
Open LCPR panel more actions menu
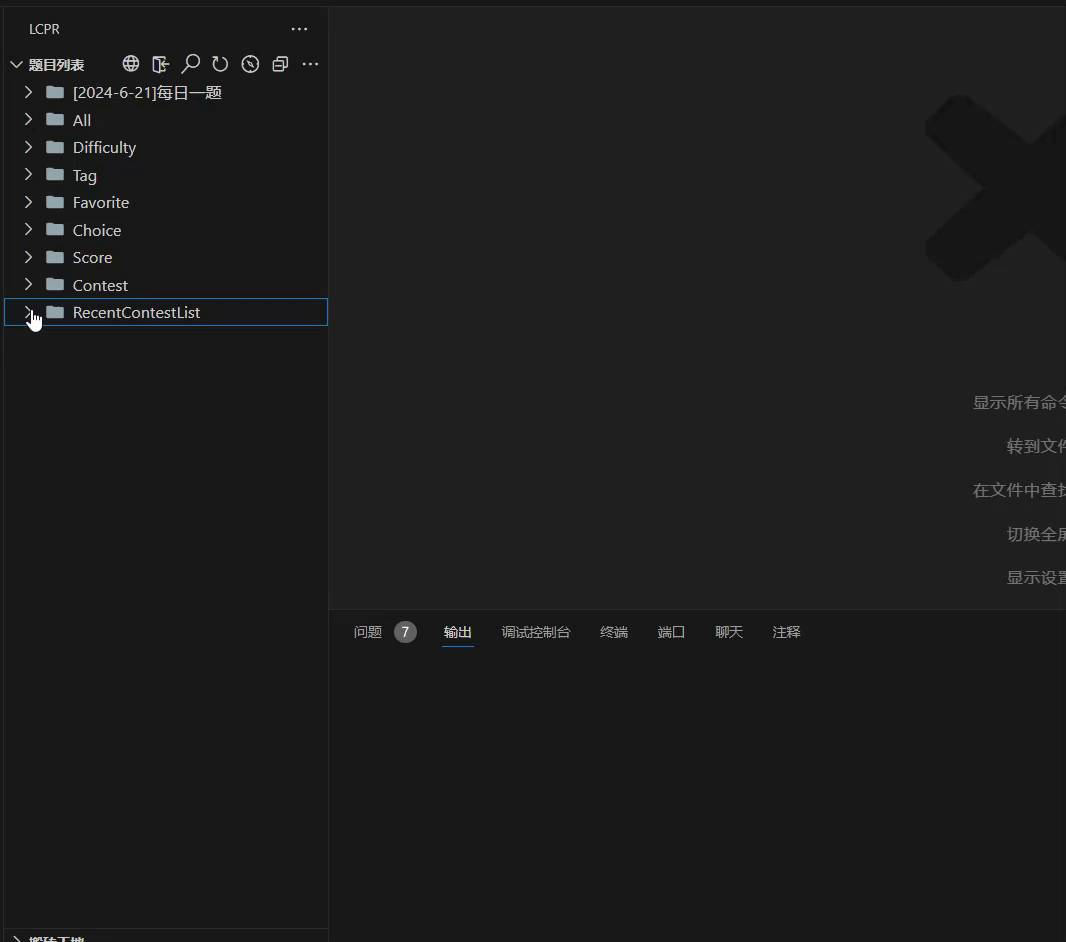pyautogui.click(x=299, y=29)
